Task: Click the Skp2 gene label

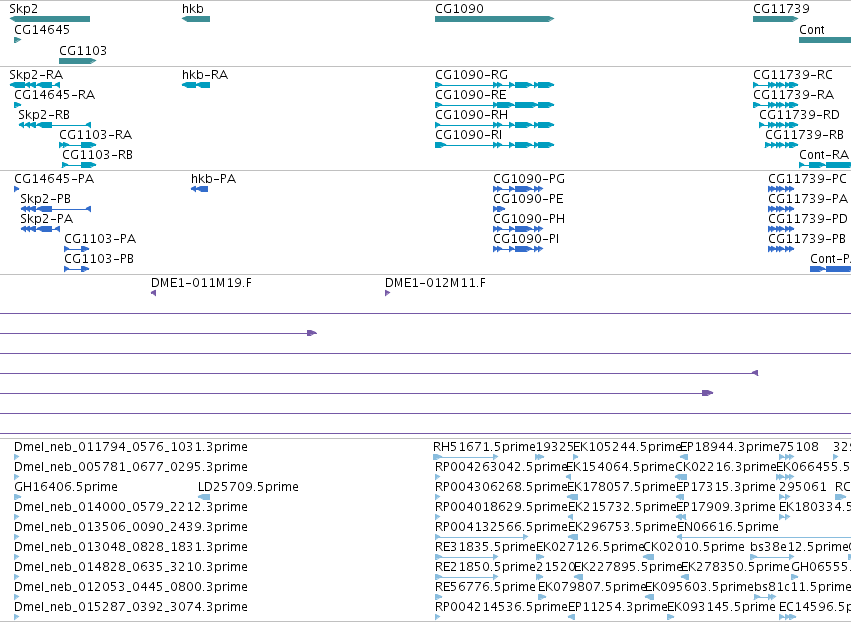Action: [x=23, y=9]
